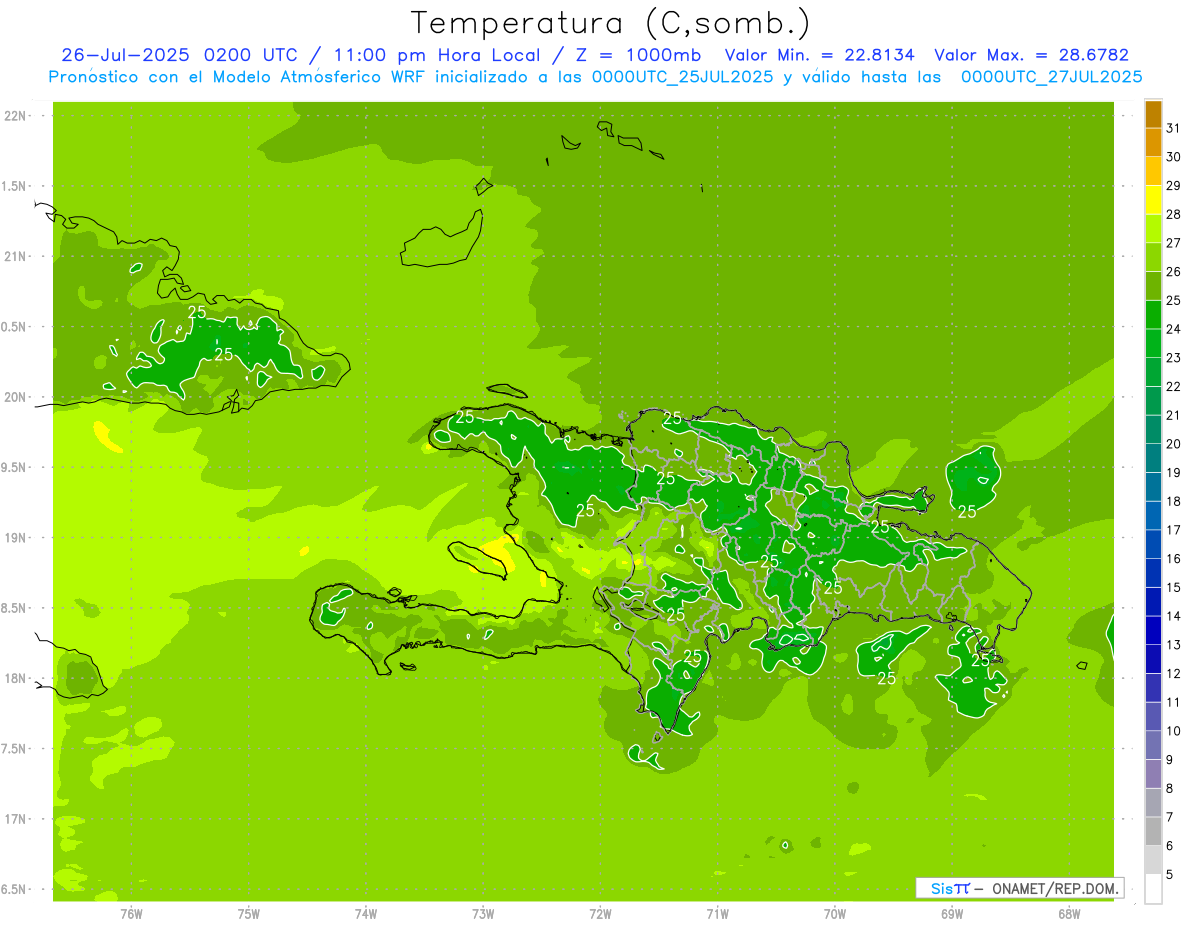The image size is (1200, 927).
Task: Select the 'Valor Max. = 28.6782' readout
Action: tap(1032, 55)
